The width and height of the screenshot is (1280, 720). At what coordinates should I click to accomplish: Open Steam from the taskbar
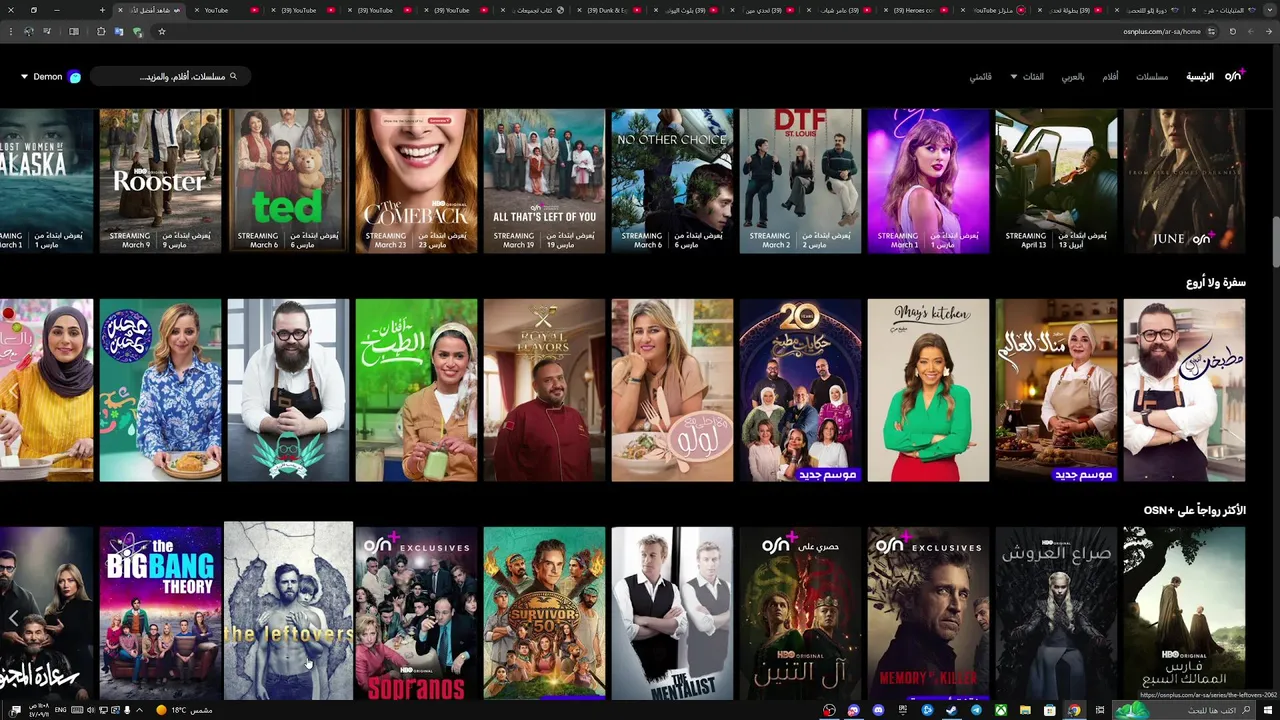pyautogui.click(x=952, y=710)
